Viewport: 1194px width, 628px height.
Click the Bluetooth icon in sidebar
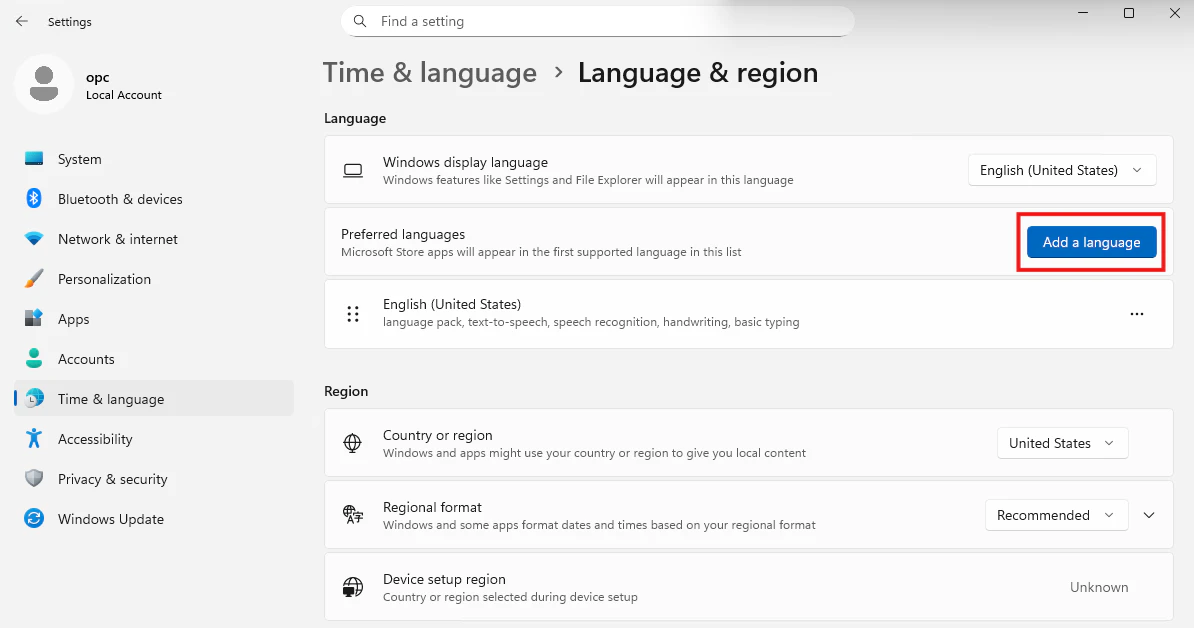(34, 199)
